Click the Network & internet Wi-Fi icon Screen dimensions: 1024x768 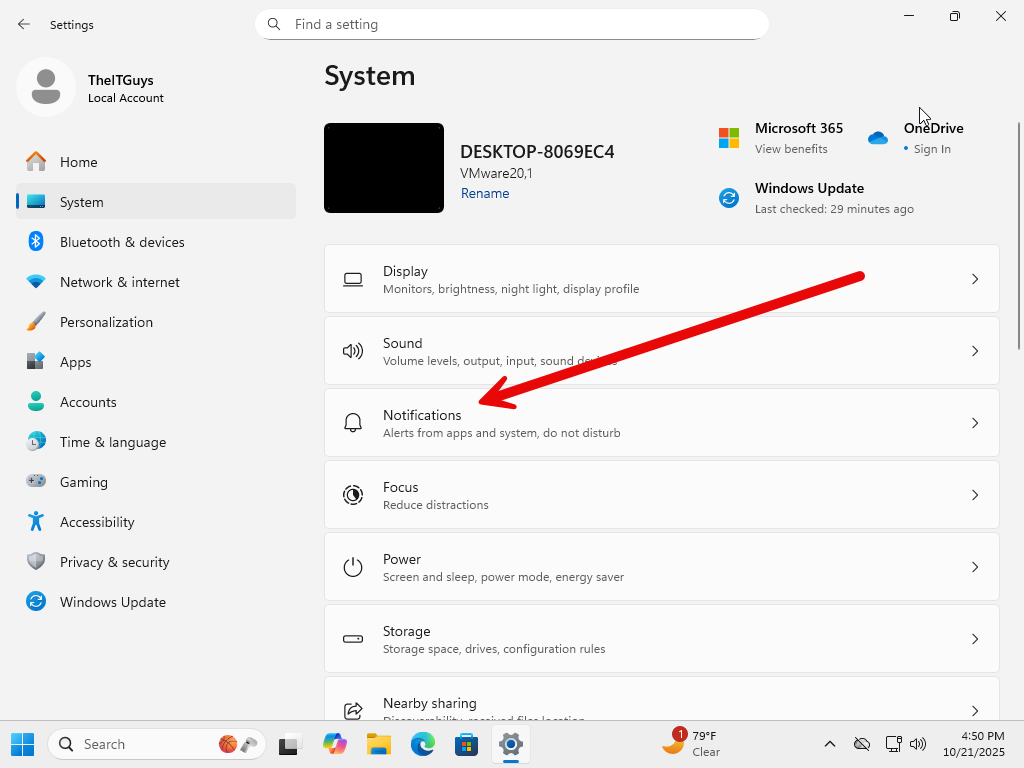coord(36,282)
